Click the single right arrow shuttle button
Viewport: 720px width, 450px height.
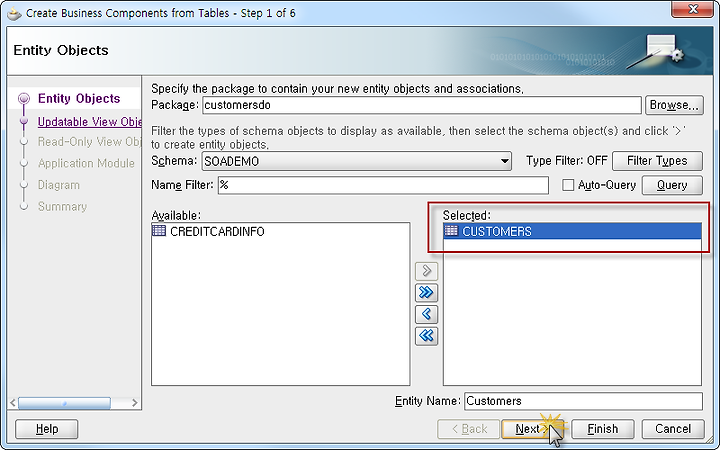(x=426, y=271)
